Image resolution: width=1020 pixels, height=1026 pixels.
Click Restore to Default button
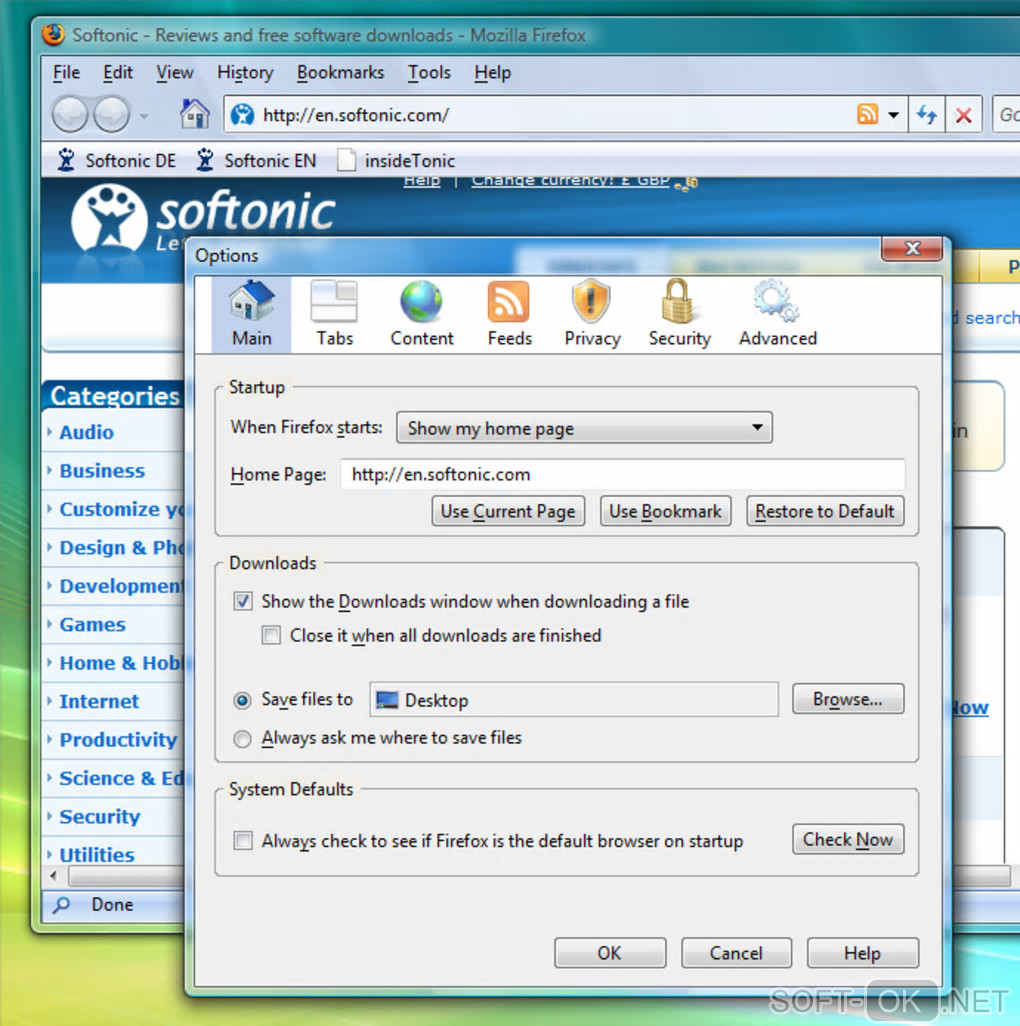tap(825, 511)
